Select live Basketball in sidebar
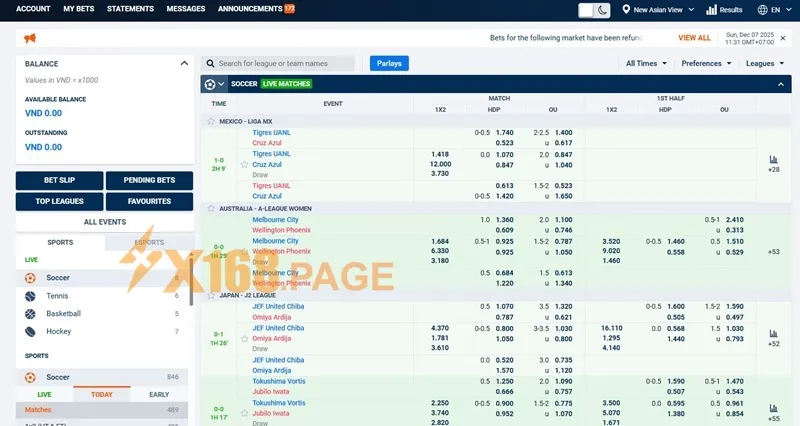This screenshot has height=426, width=800. point(102,314)
